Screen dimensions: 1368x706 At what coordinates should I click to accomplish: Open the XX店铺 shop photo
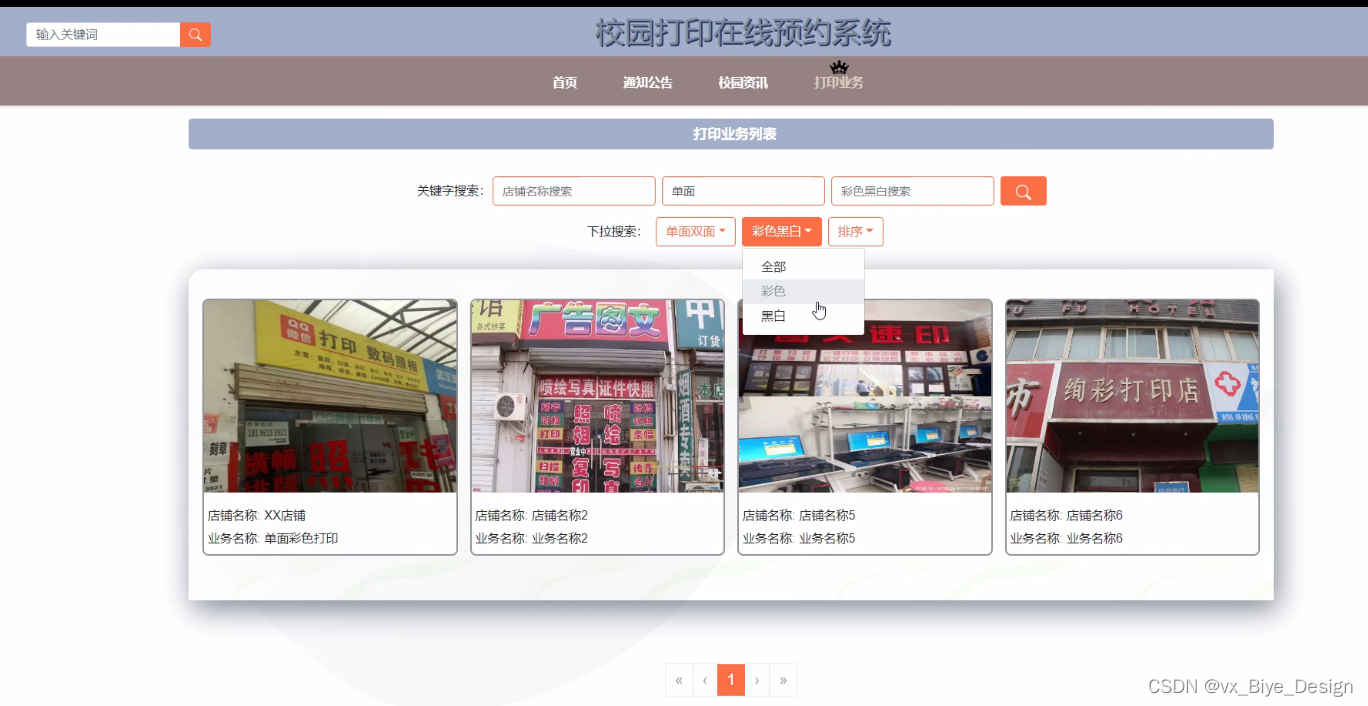pyautogui.click(x=330, y=396)
